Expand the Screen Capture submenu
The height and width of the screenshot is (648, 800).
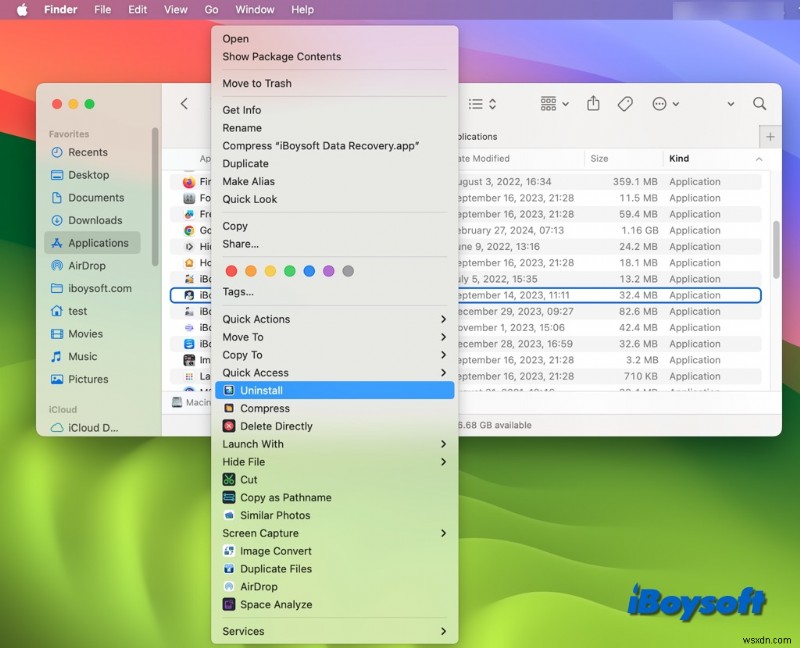(x=335, y=533)
